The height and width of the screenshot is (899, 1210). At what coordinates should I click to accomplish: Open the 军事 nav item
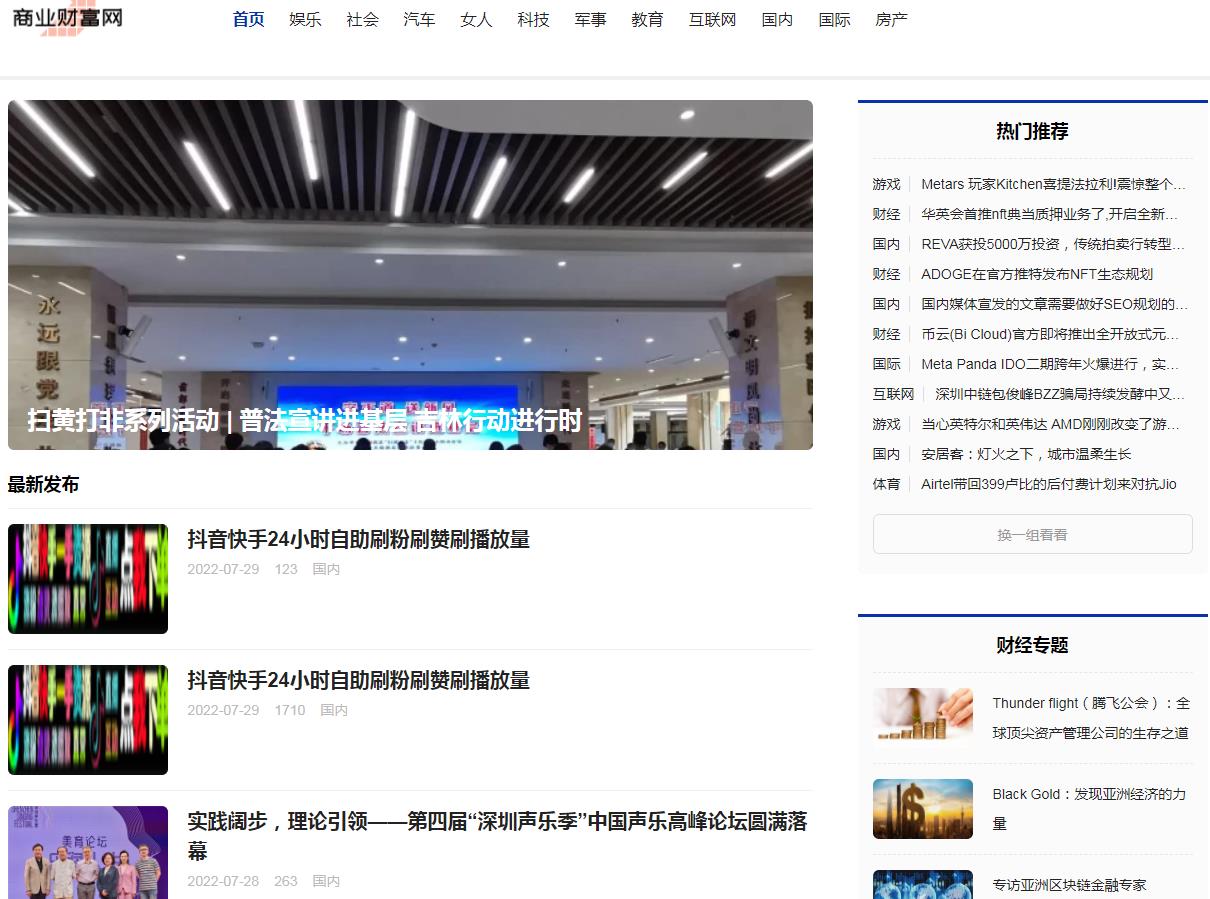[591, 20]
